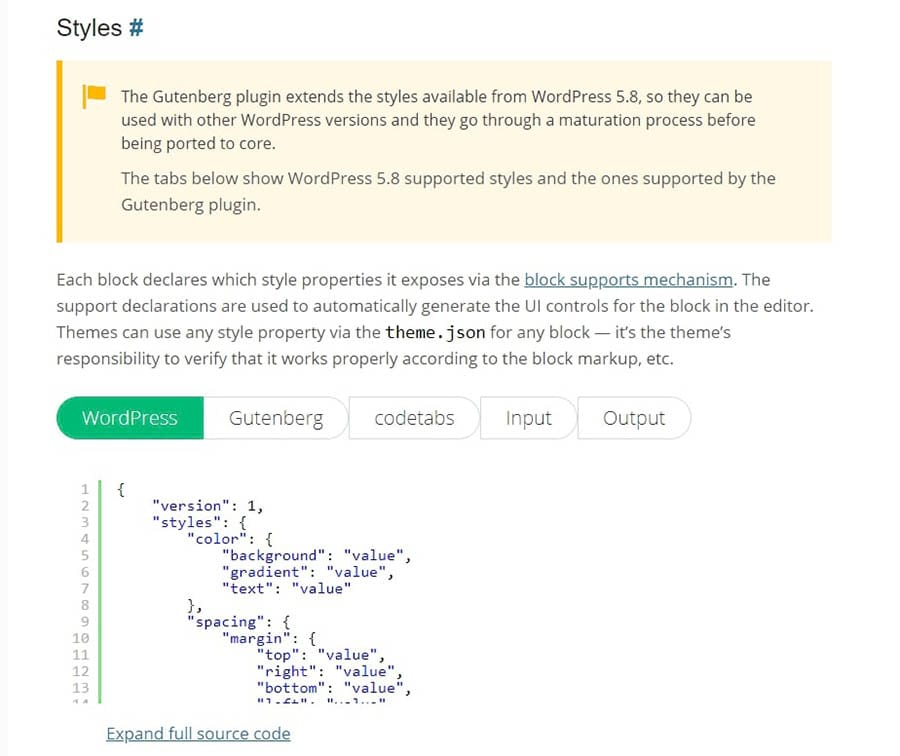Switch to the Gutenberg tab
The height and width of the screenshot is (756, 900).
(276, 418)
